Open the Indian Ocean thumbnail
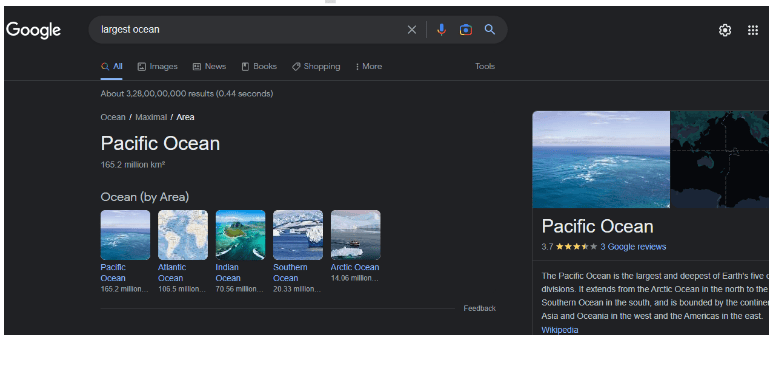Screen dimensions: 769x367 (x=240, y=235)
